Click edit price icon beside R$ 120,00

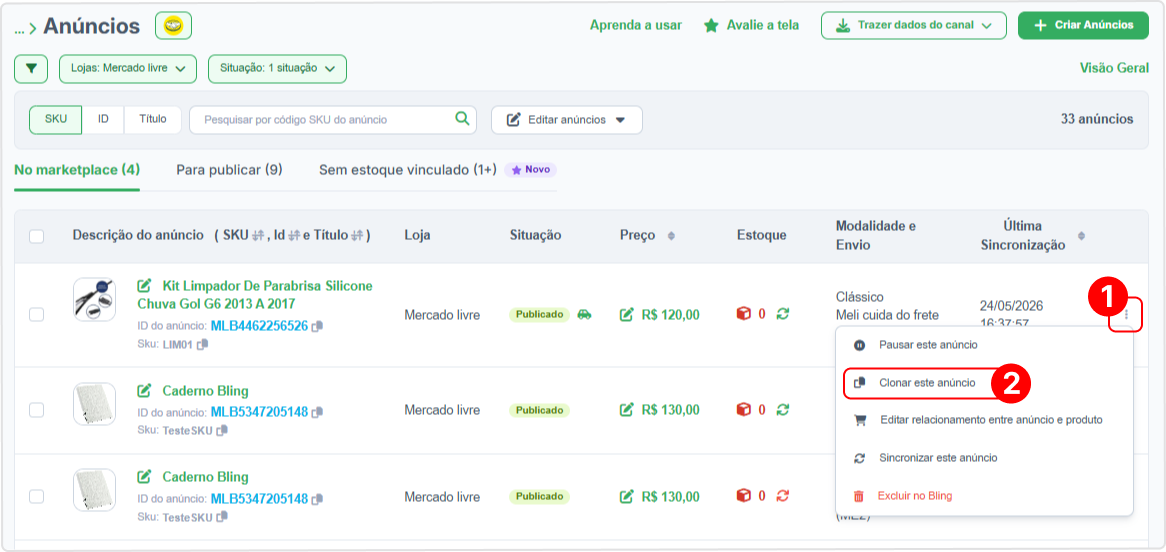627,314
